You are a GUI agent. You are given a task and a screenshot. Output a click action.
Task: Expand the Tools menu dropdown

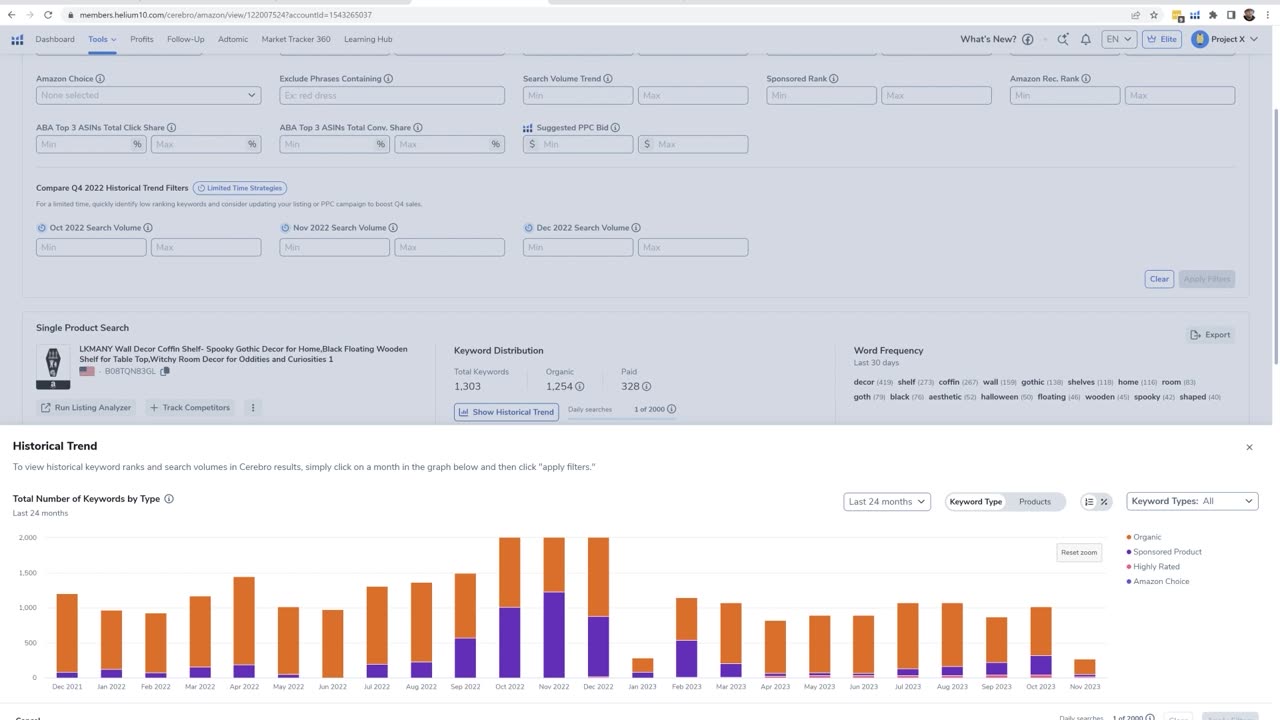[102, 40]
